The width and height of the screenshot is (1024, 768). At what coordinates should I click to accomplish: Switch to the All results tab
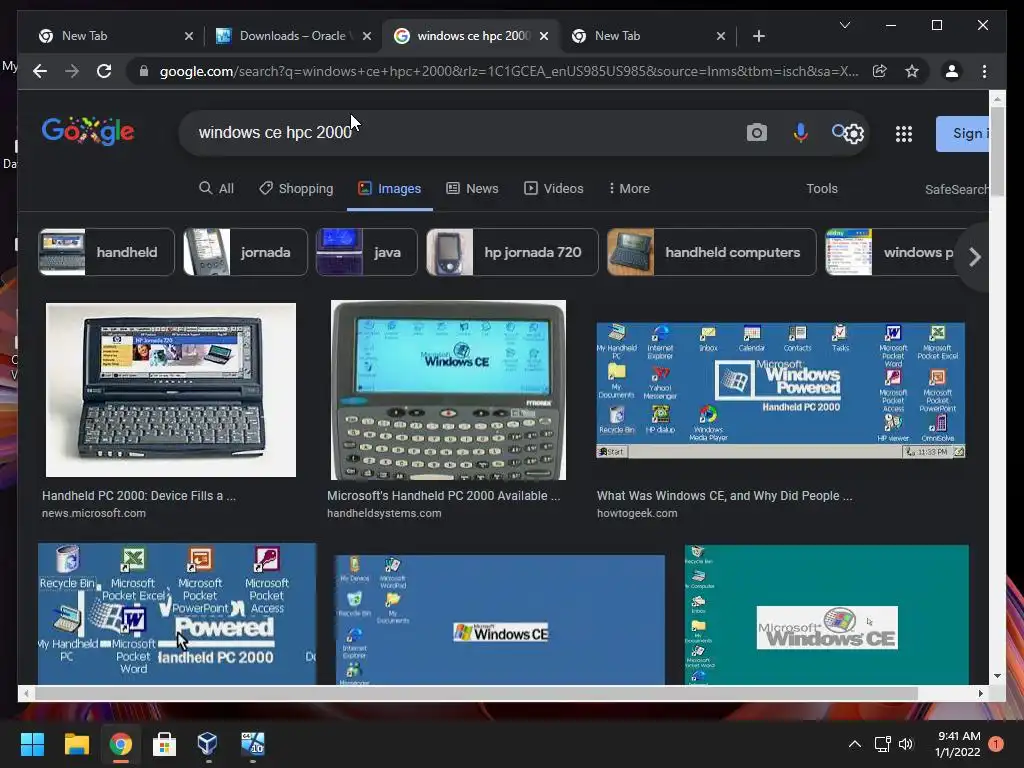216,188
